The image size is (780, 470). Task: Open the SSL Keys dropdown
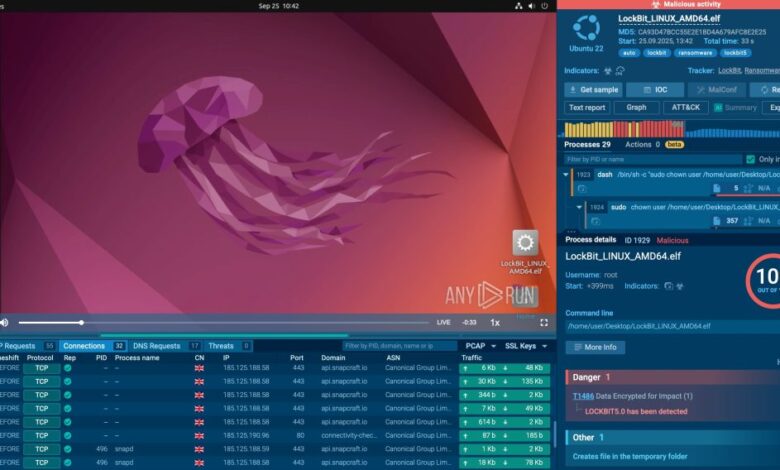(526, 346)
